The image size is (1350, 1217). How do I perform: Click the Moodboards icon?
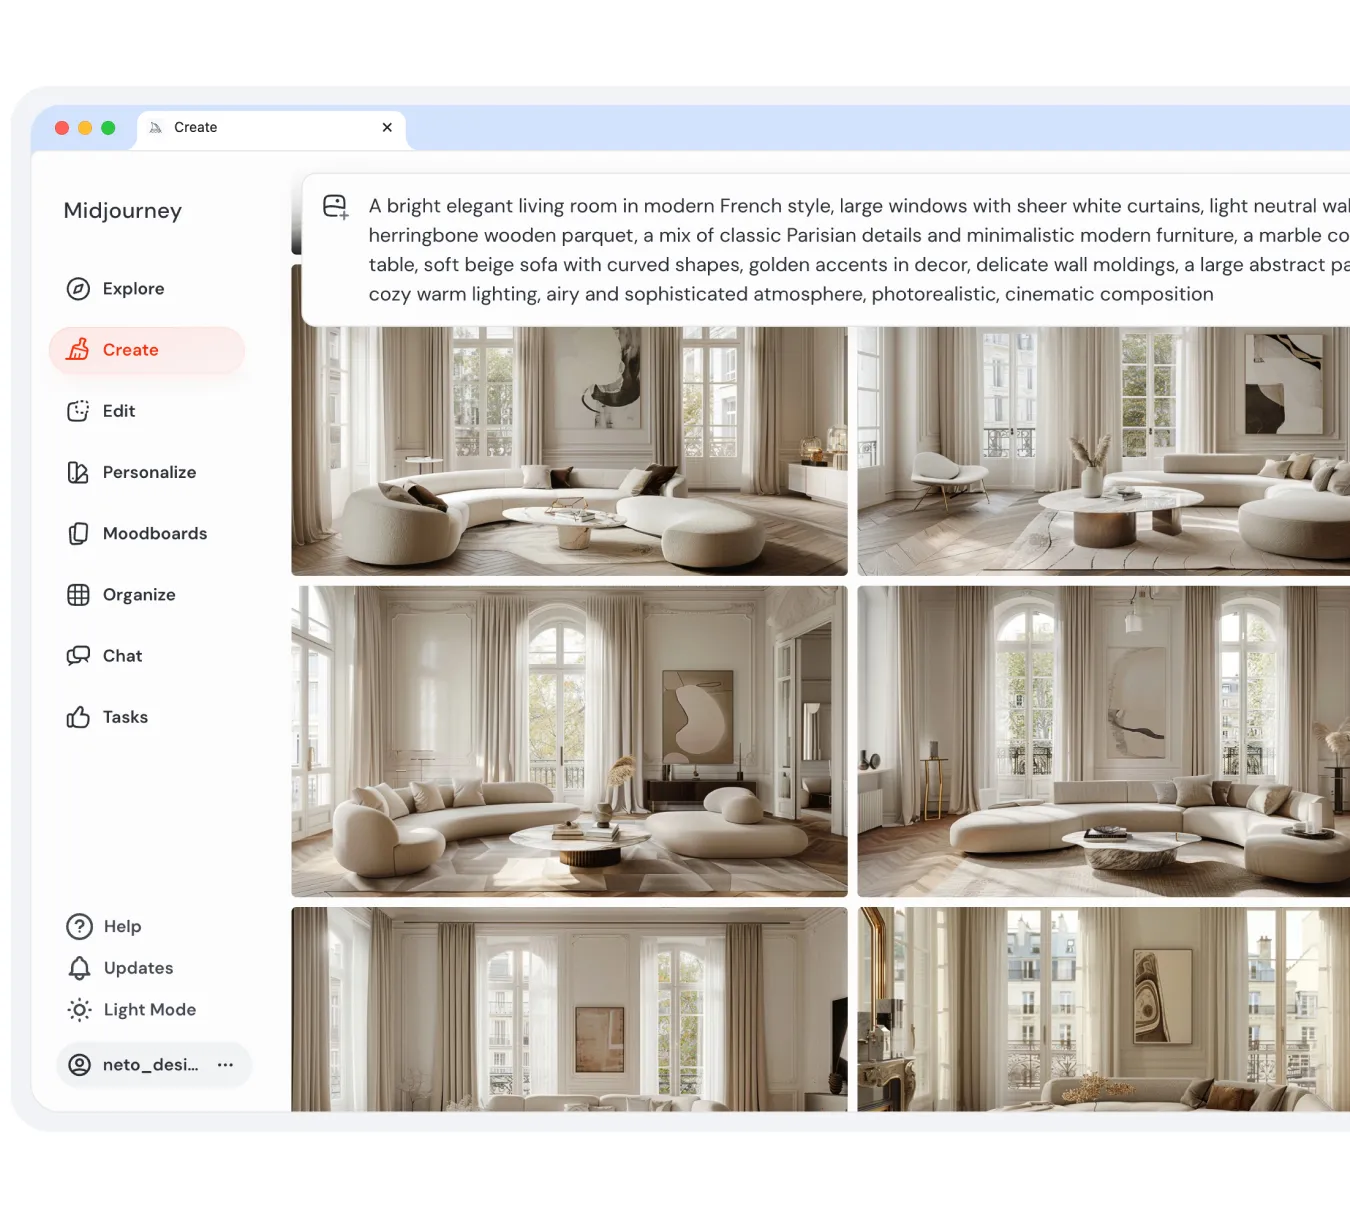pyautogui.click(x=78, y=534)
